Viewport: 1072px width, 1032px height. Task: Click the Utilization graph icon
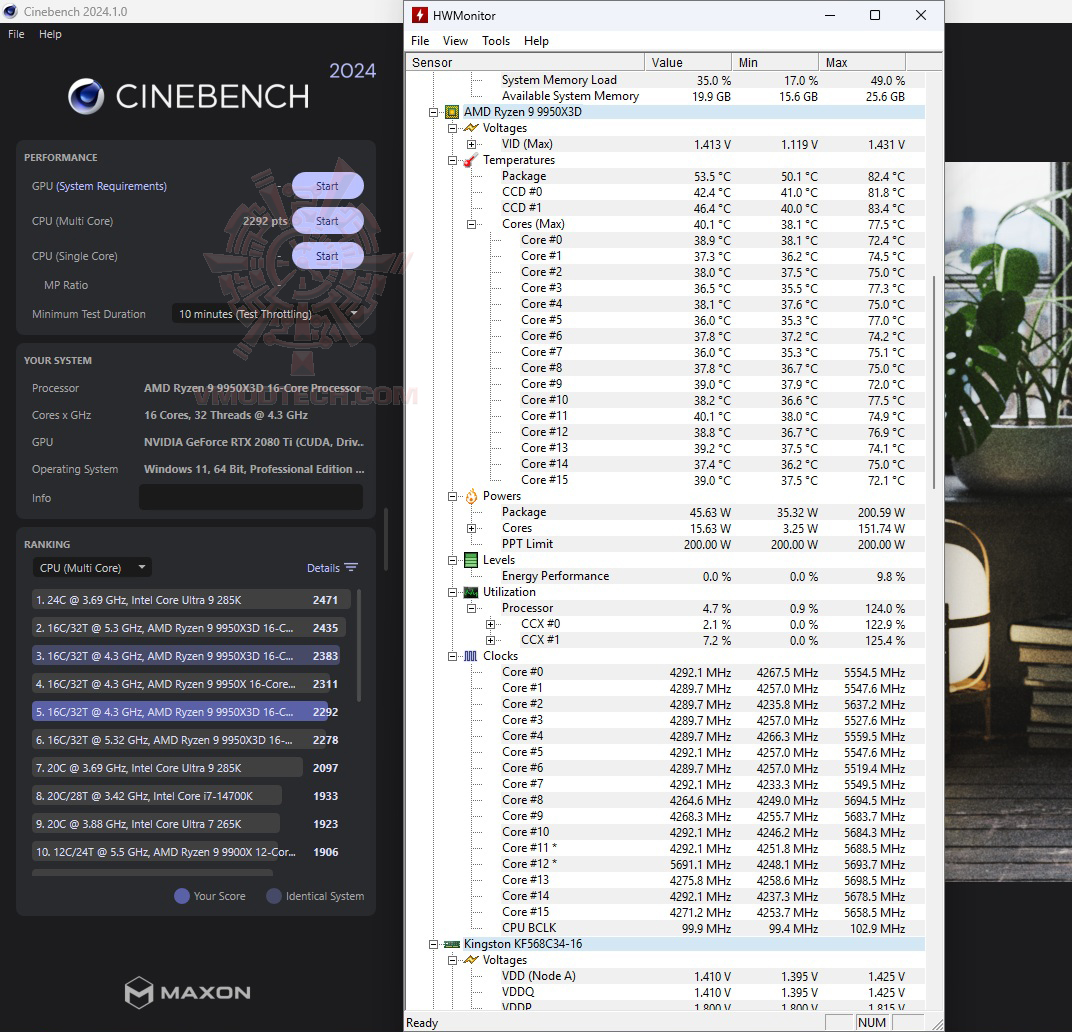pyautogui.click(x=471, y=592)
